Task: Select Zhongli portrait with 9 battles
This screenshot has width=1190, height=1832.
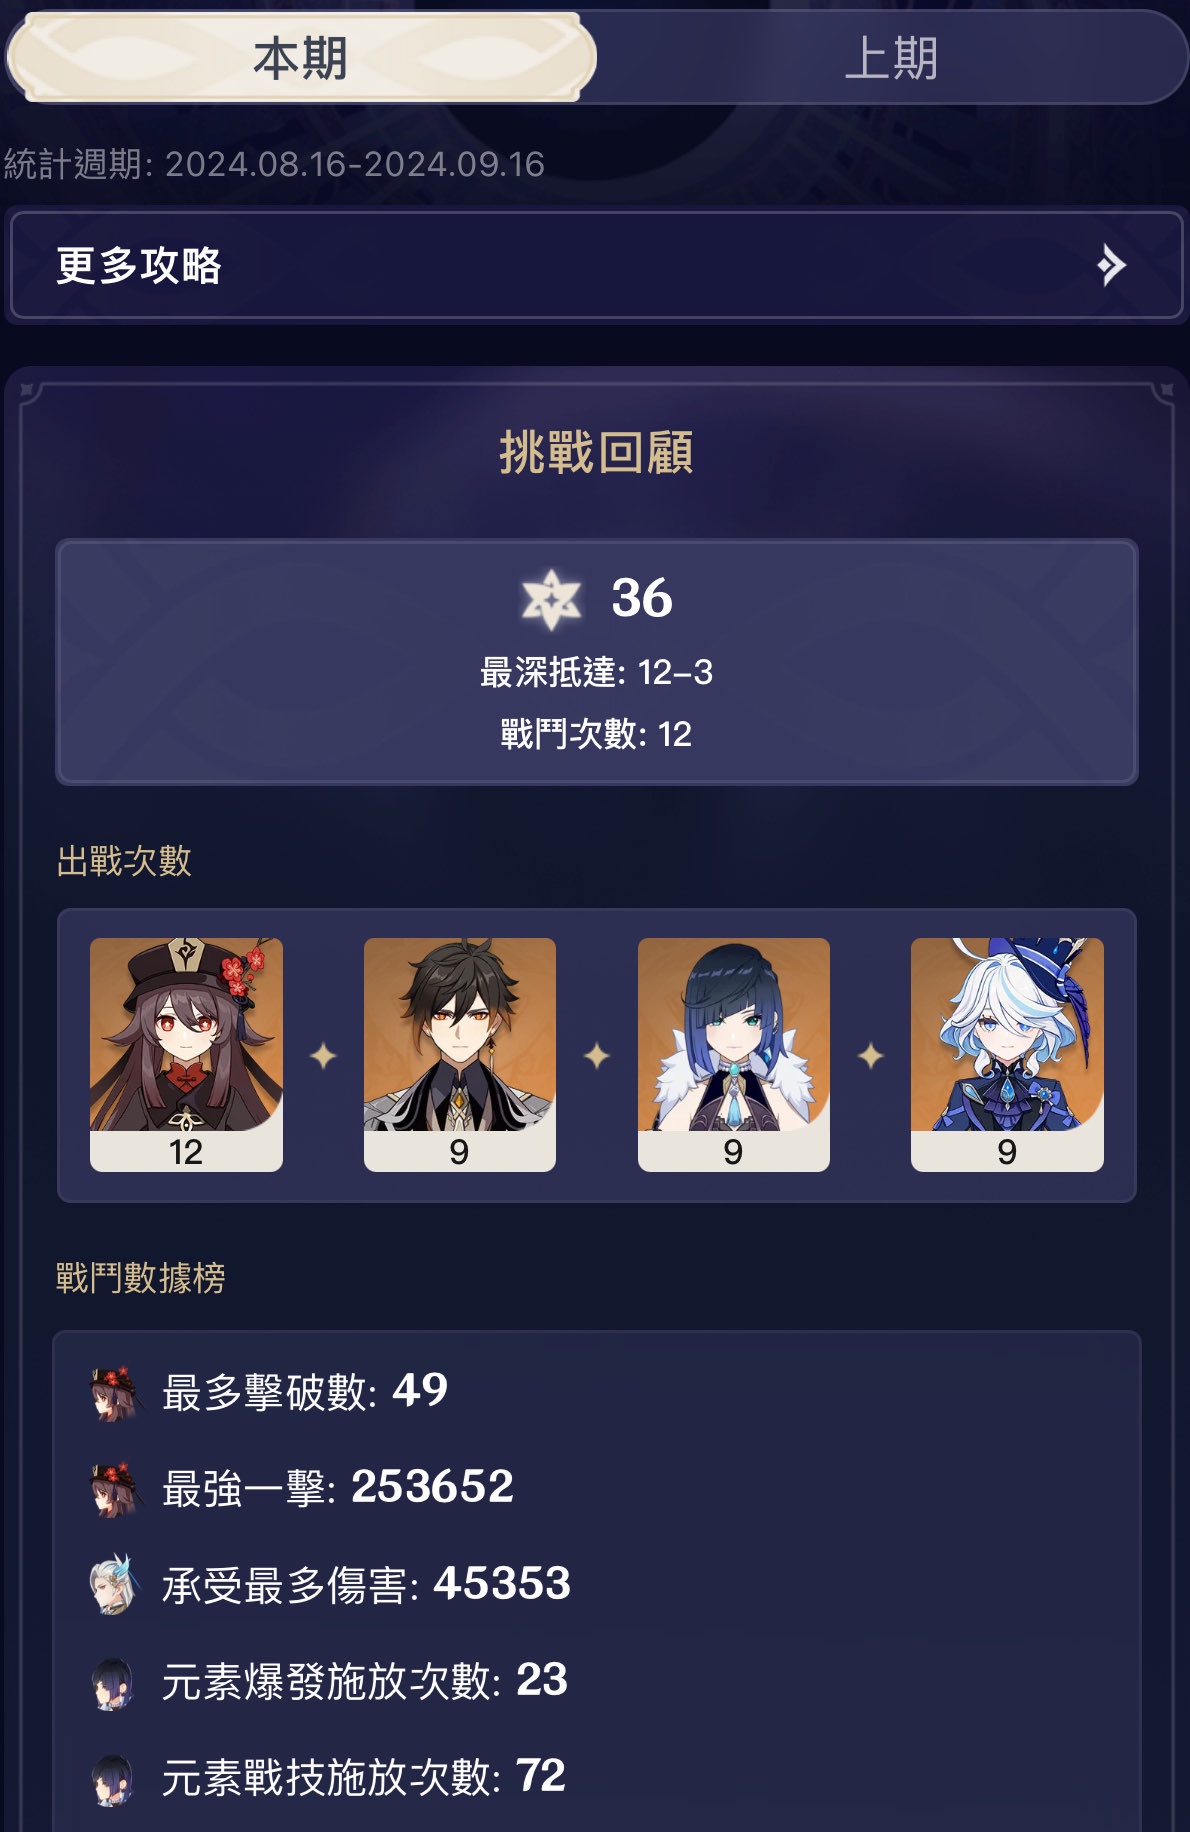Action: coord(460,1054)
